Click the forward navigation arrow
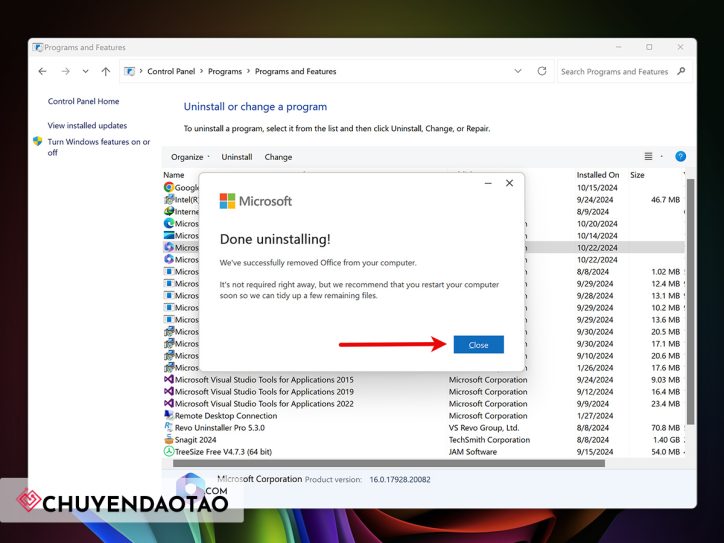The height and width of the screenshot is (543, 724). (66, 71)
